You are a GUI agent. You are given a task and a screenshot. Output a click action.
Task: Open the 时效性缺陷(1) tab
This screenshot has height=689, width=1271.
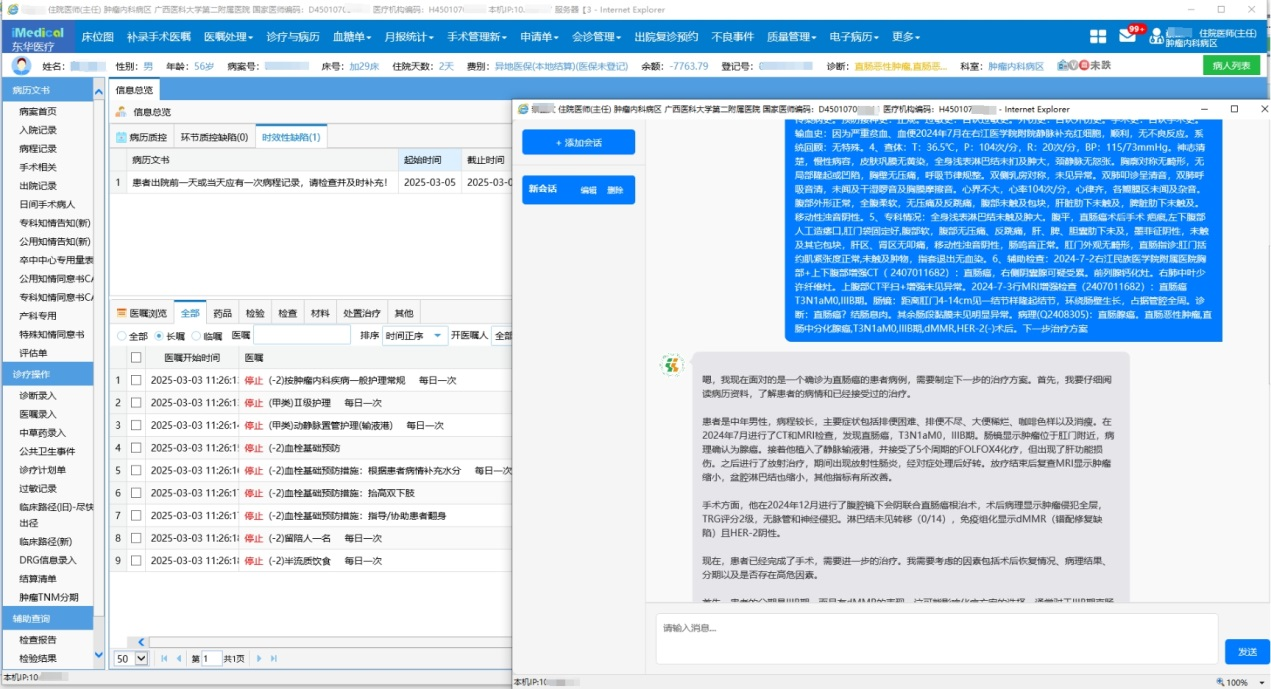(x=290, y=137)
